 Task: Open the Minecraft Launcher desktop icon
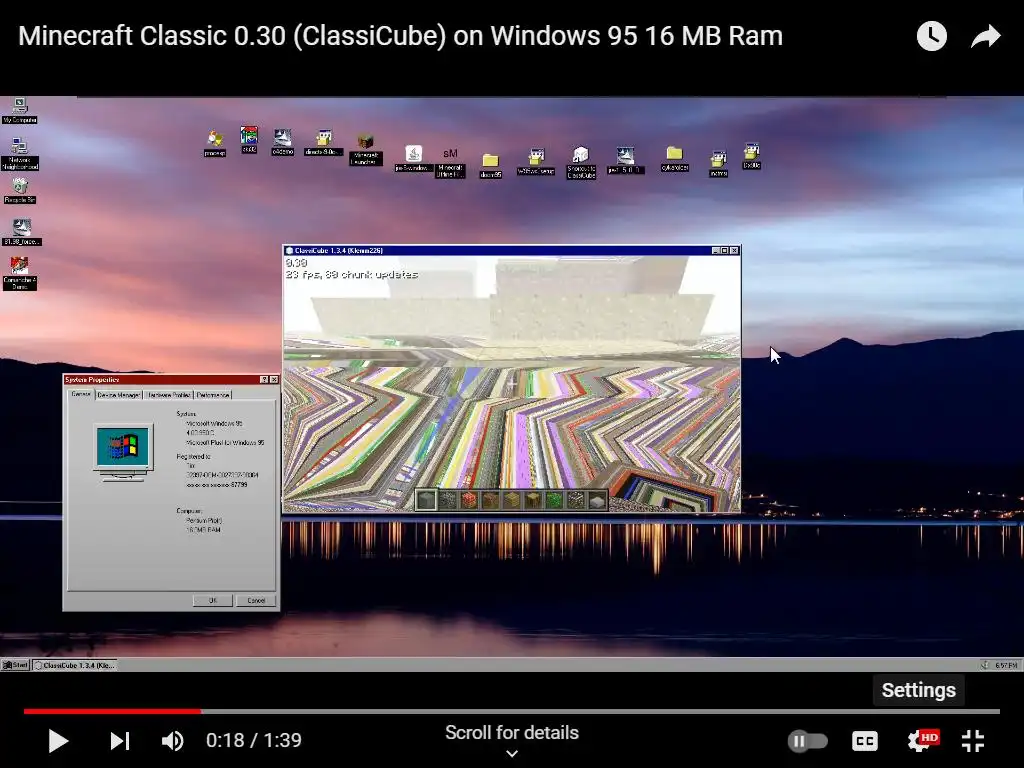(366, 150)
